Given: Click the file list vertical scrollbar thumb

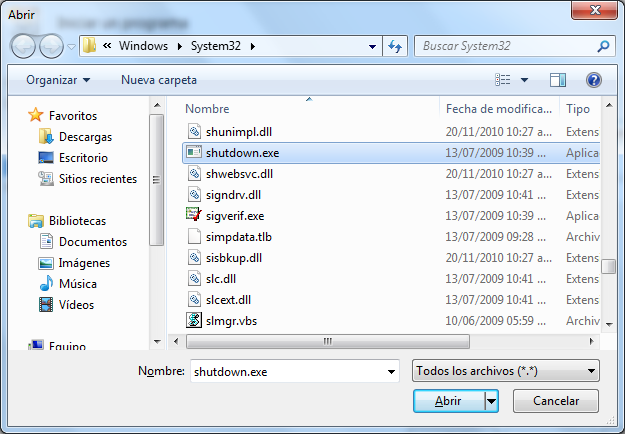Looking at the screenshot, I should [x=609, y=266].
